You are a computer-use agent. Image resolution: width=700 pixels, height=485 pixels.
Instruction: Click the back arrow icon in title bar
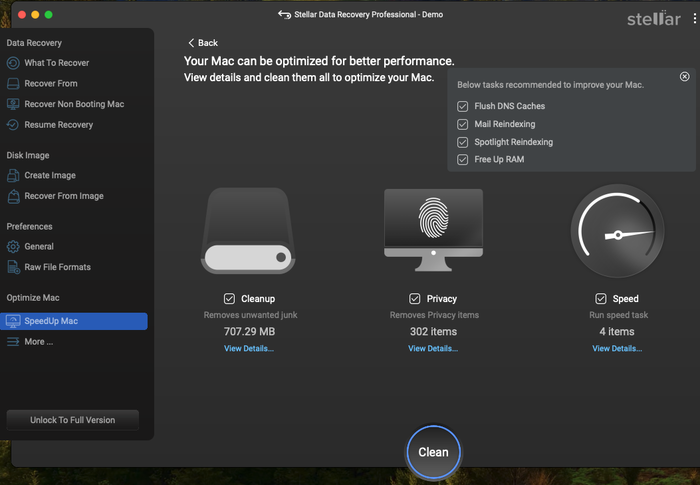(x=284, y=15)
